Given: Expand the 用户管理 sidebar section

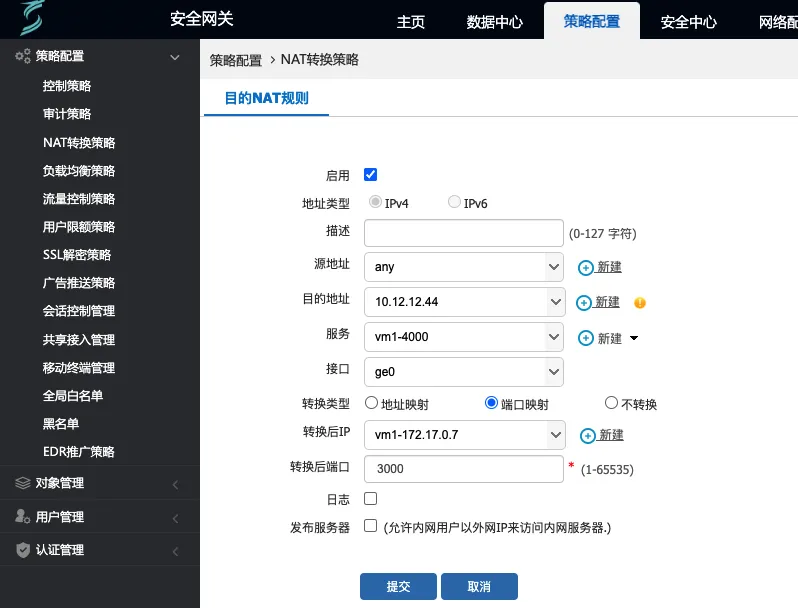Looking at the screenshot, I should [175, 518].
